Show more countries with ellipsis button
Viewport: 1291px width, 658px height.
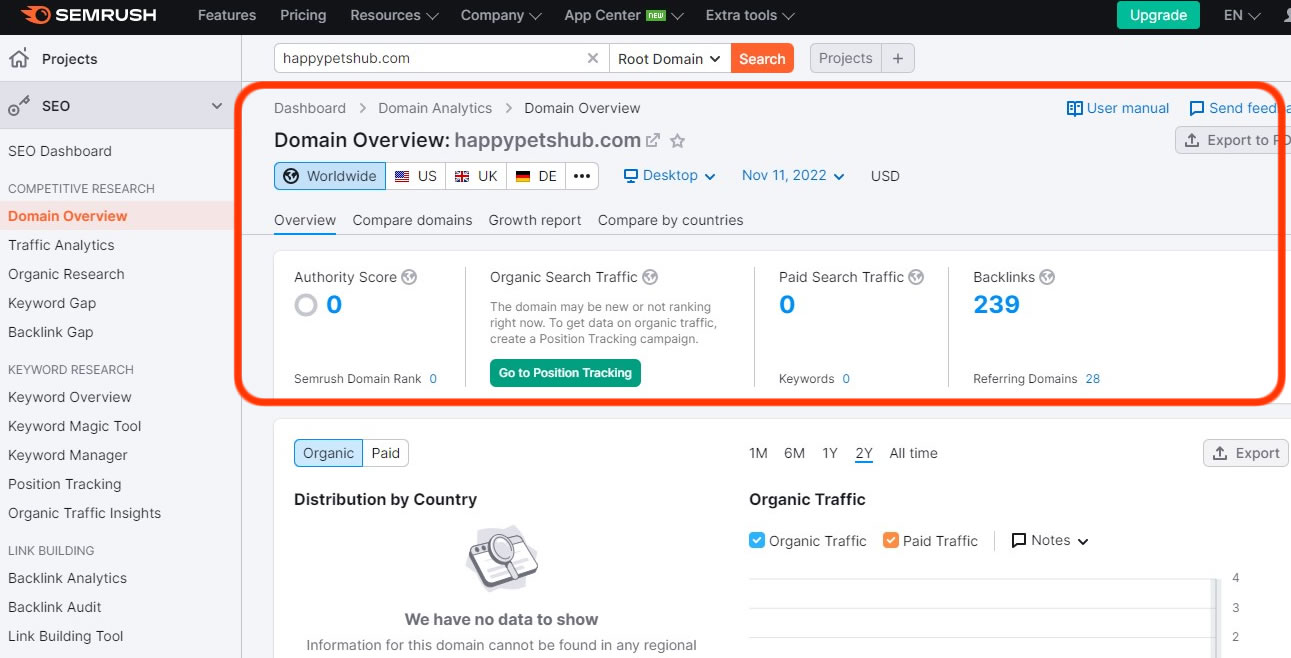[582, 176]
